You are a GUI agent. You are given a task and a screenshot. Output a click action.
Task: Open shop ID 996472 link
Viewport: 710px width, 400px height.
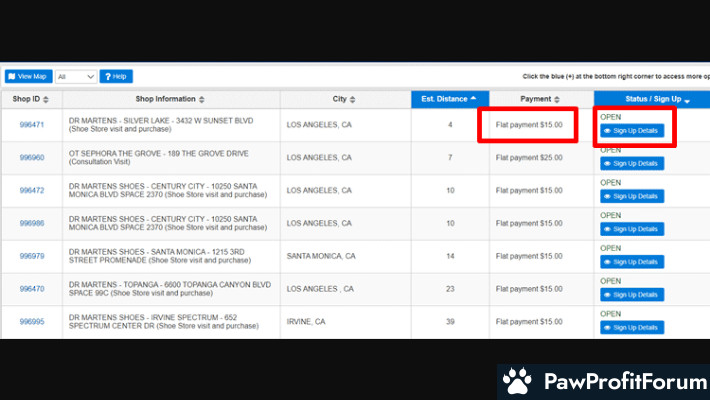32,191
